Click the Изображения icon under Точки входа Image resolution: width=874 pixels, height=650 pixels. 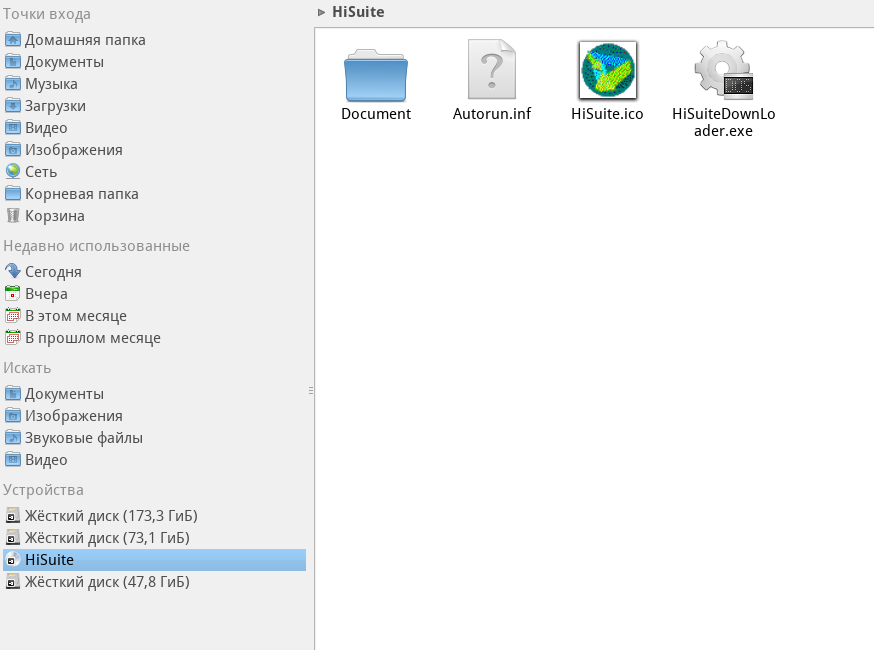point(13,150)
